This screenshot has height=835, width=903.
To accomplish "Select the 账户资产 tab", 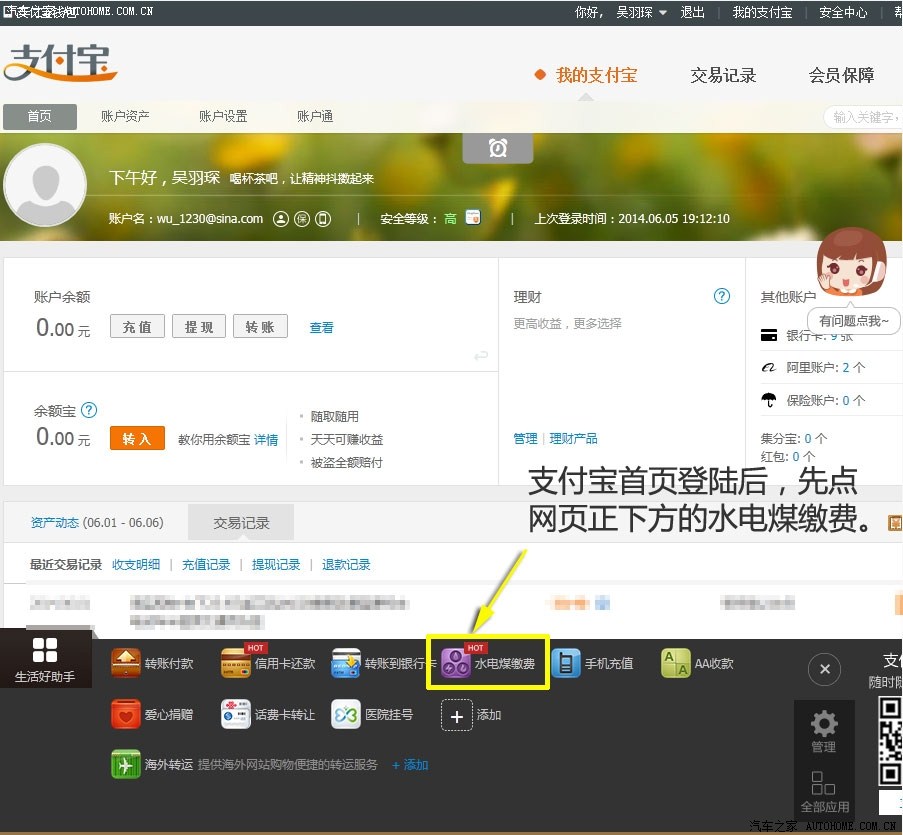I will pyautogui.click(x=125, y=116).
